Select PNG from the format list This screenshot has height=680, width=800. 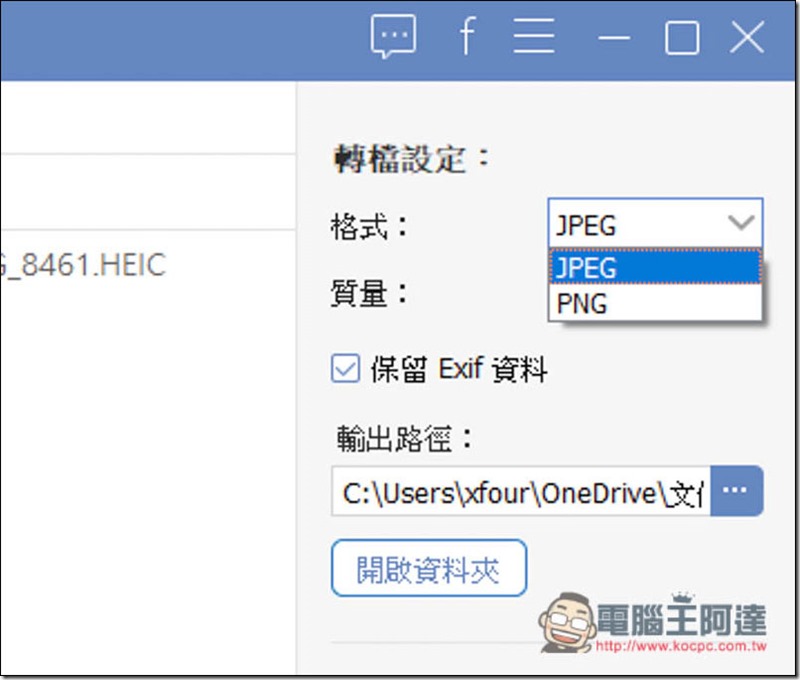[x=655, y=303]
